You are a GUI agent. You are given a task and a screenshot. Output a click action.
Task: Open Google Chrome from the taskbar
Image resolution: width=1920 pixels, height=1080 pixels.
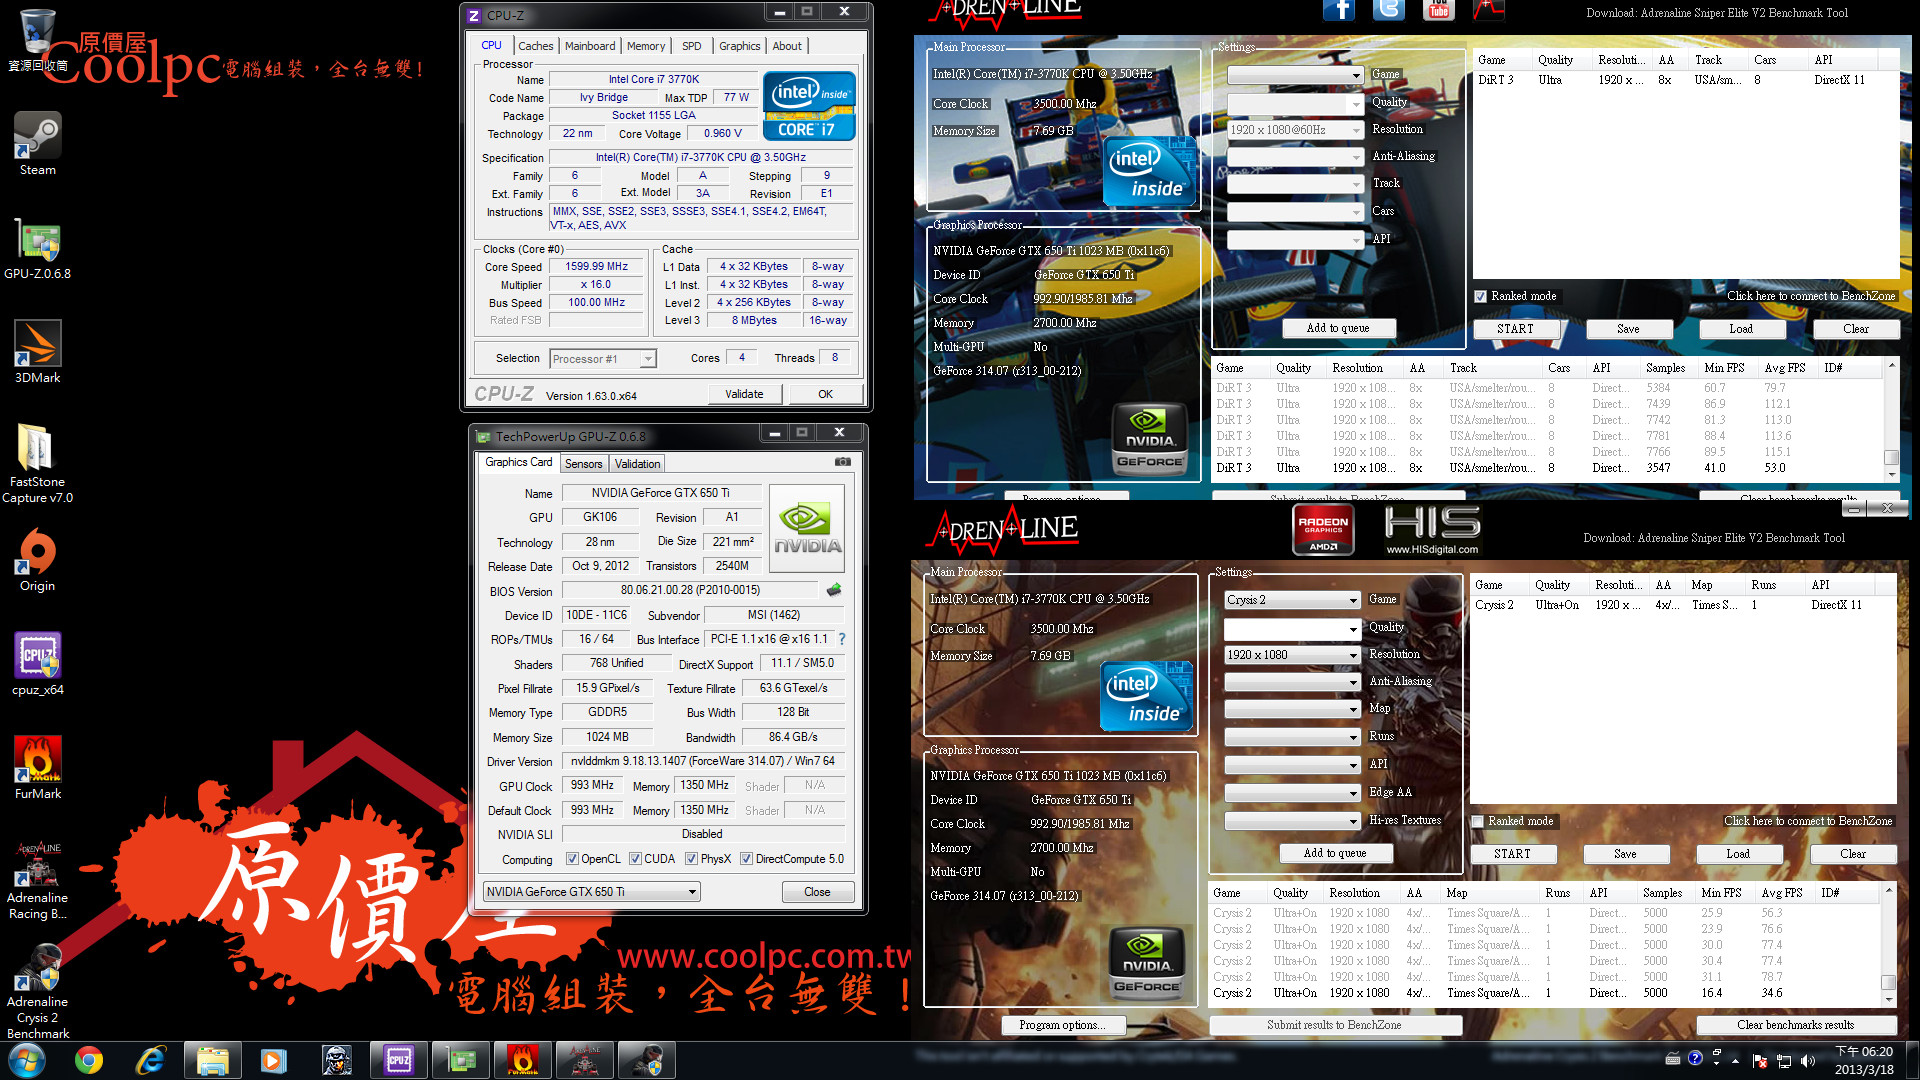(x=89, y=1060)
